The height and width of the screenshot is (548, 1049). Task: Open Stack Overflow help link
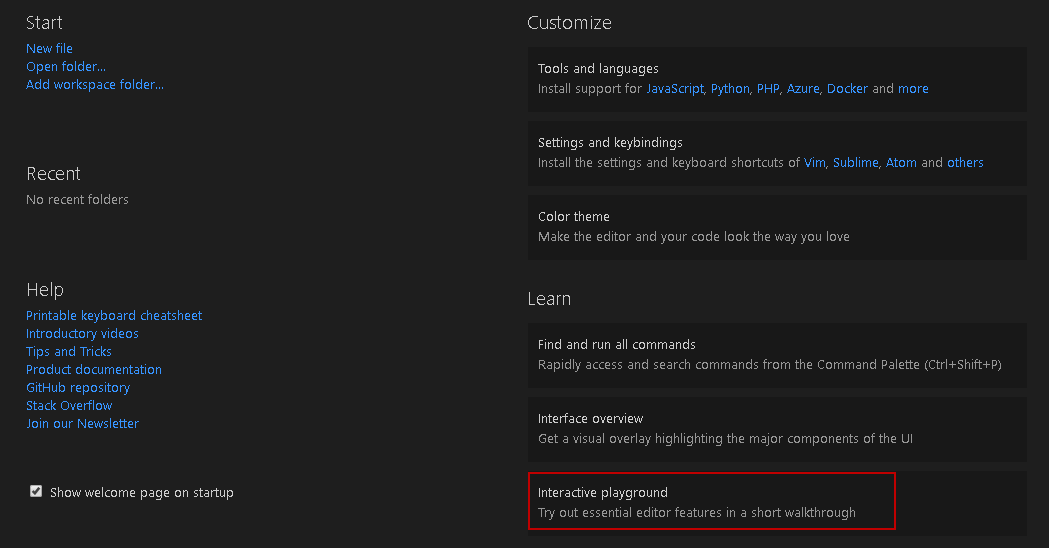coord(69,405)
